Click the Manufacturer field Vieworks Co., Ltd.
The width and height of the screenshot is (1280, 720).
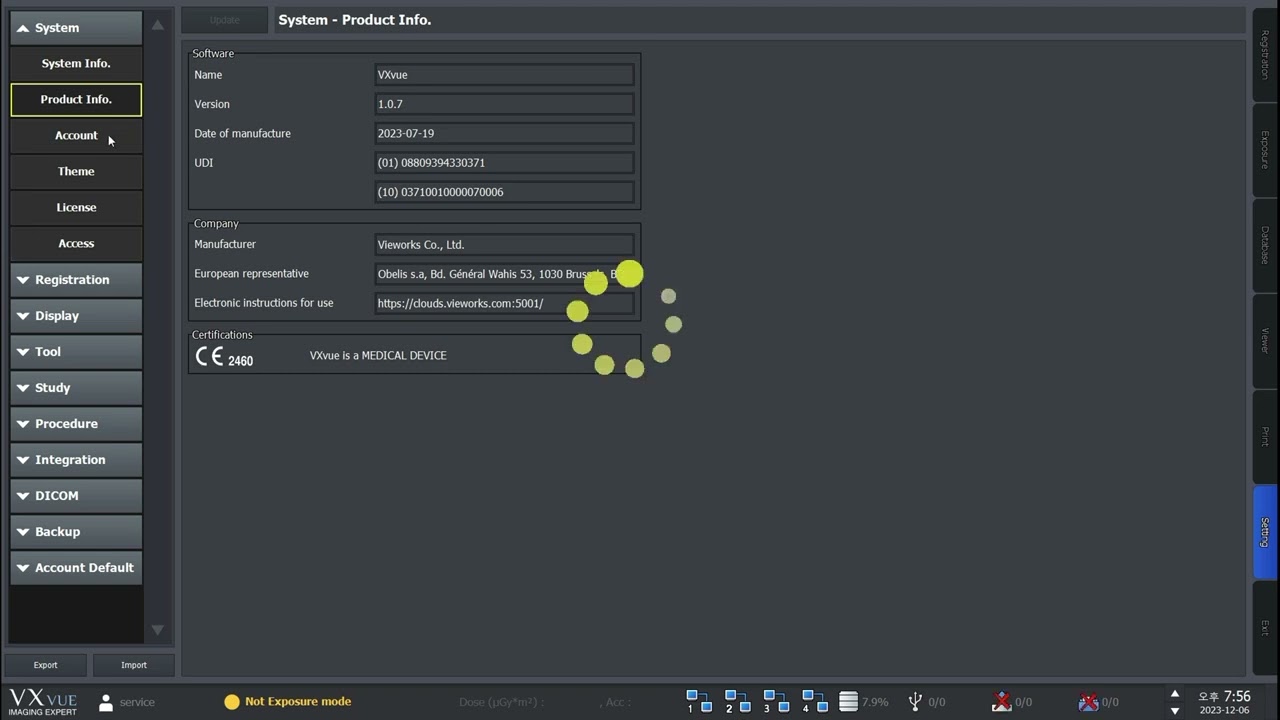504,245
